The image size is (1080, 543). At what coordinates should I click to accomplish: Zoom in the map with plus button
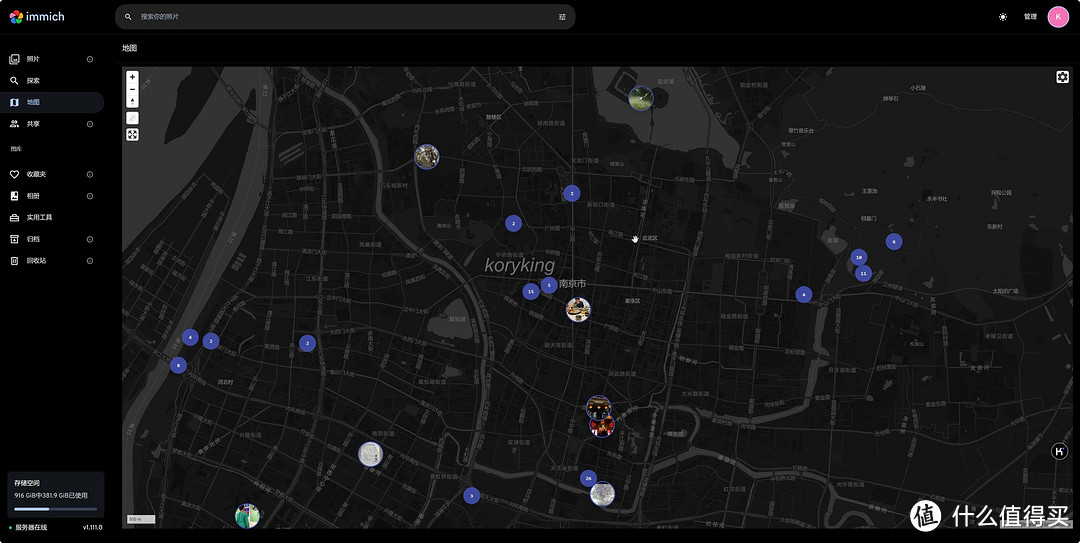(x=132, y=77)
